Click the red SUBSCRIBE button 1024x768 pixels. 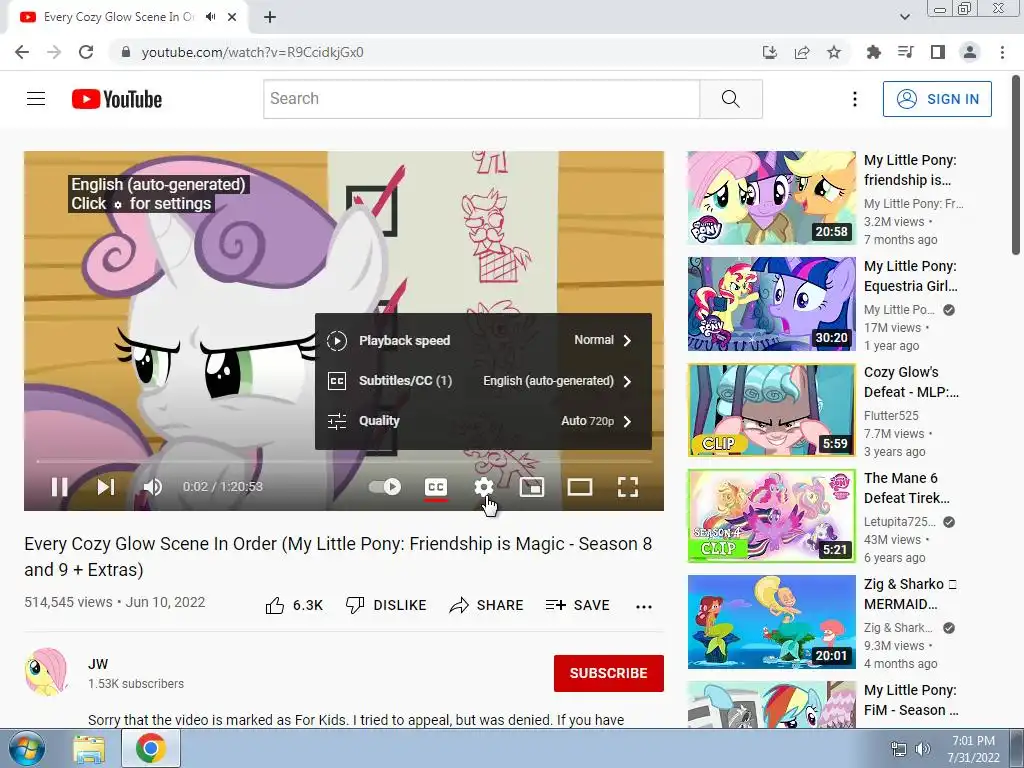(609, 673)
